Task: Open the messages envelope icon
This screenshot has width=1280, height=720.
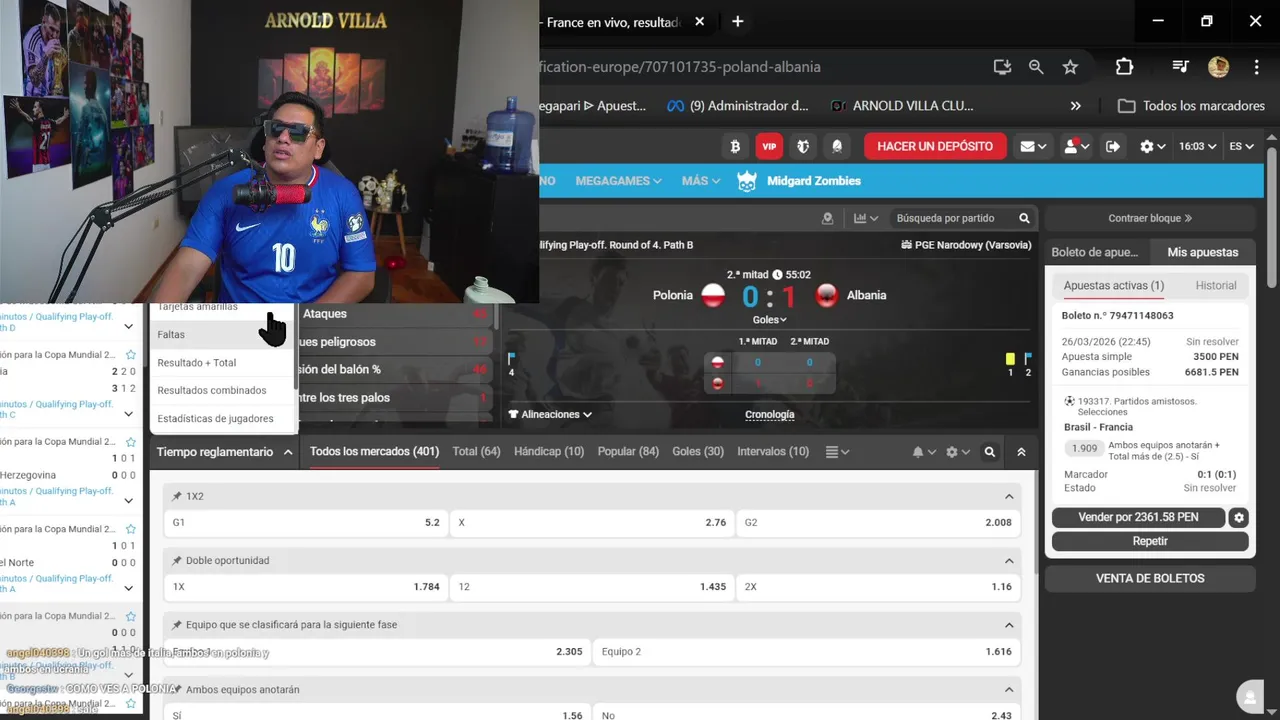Action: [x=1033, y=146]
